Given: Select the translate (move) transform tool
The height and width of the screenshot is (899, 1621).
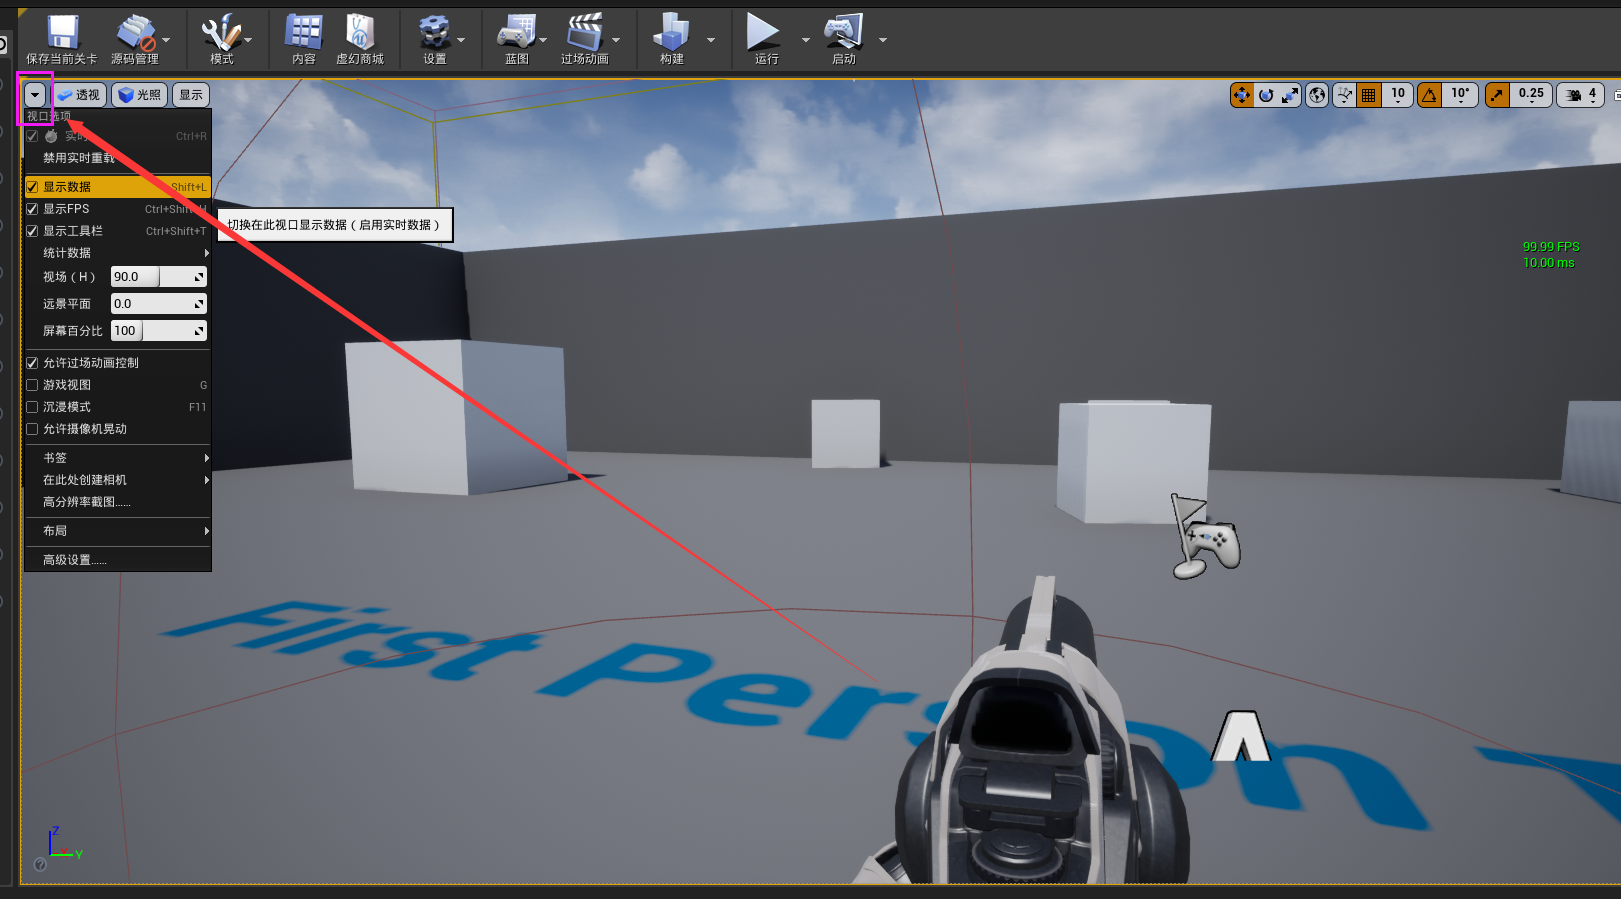Looking at the screenshot, I should coord(1242,95).
